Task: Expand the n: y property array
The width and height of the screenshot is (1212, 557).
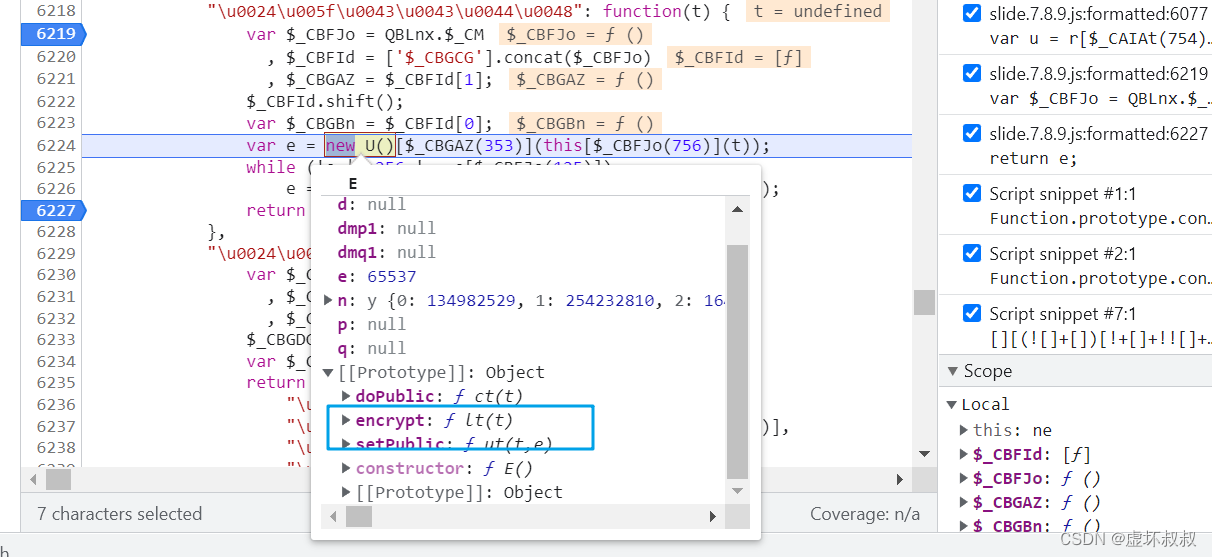Action: (328, 300)
